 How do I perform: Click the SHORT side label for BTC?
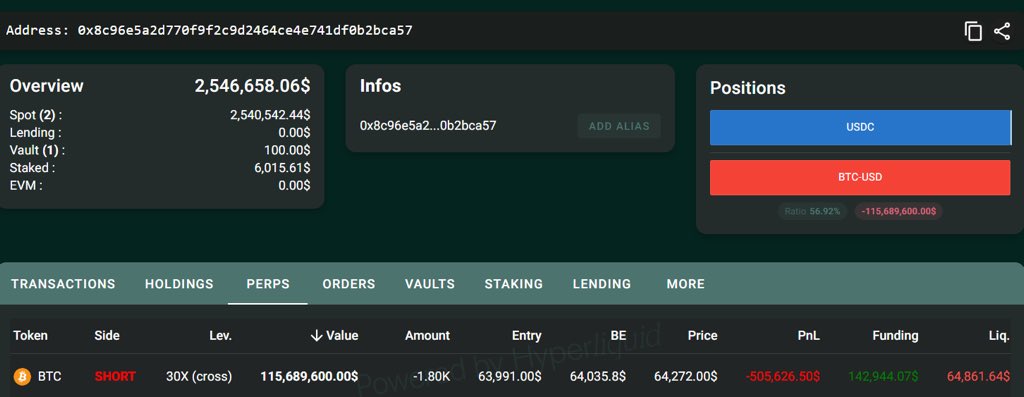point(115,377)
